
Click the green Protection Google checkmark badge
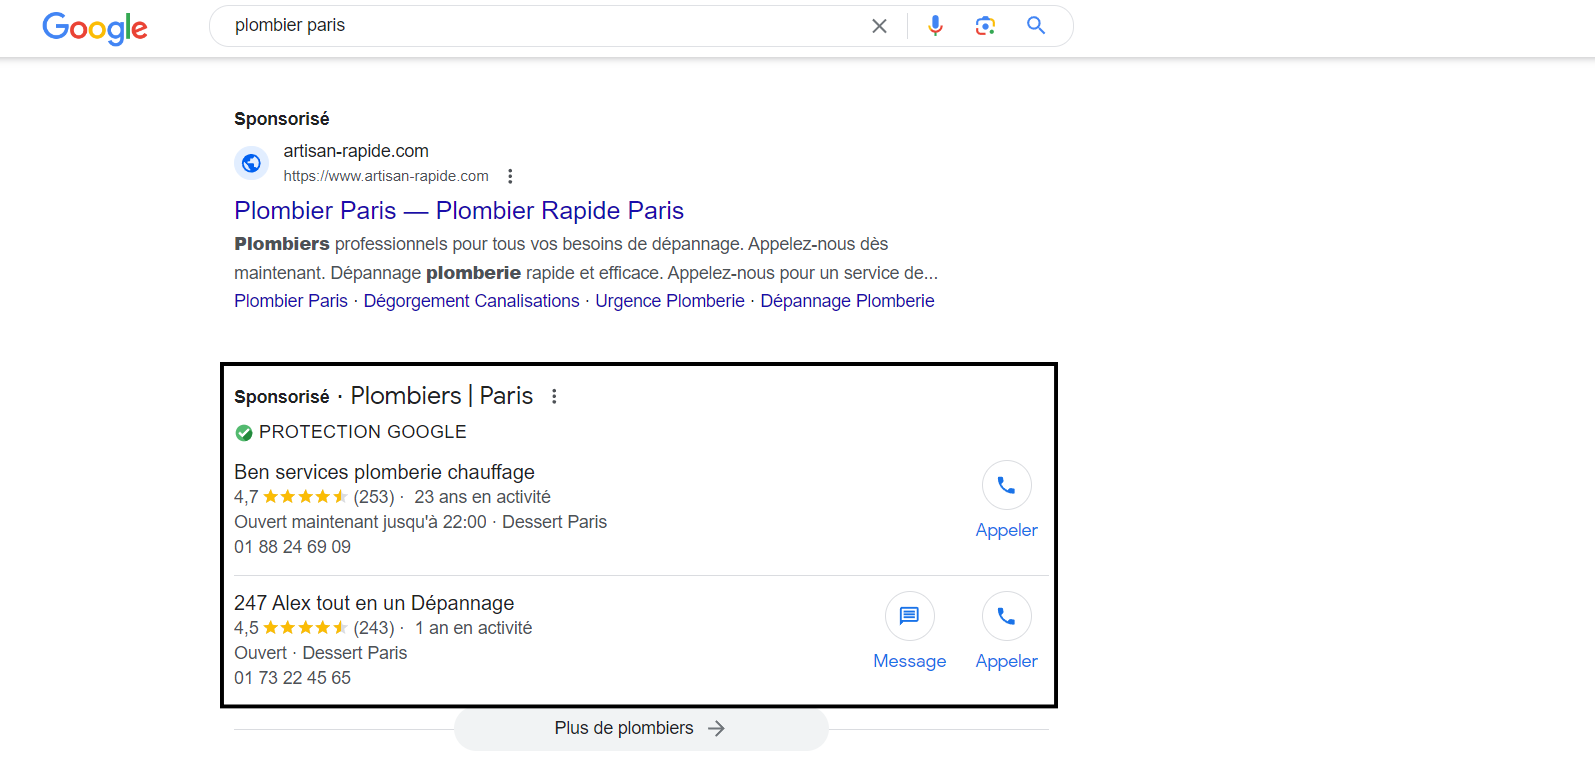(244, 433)
